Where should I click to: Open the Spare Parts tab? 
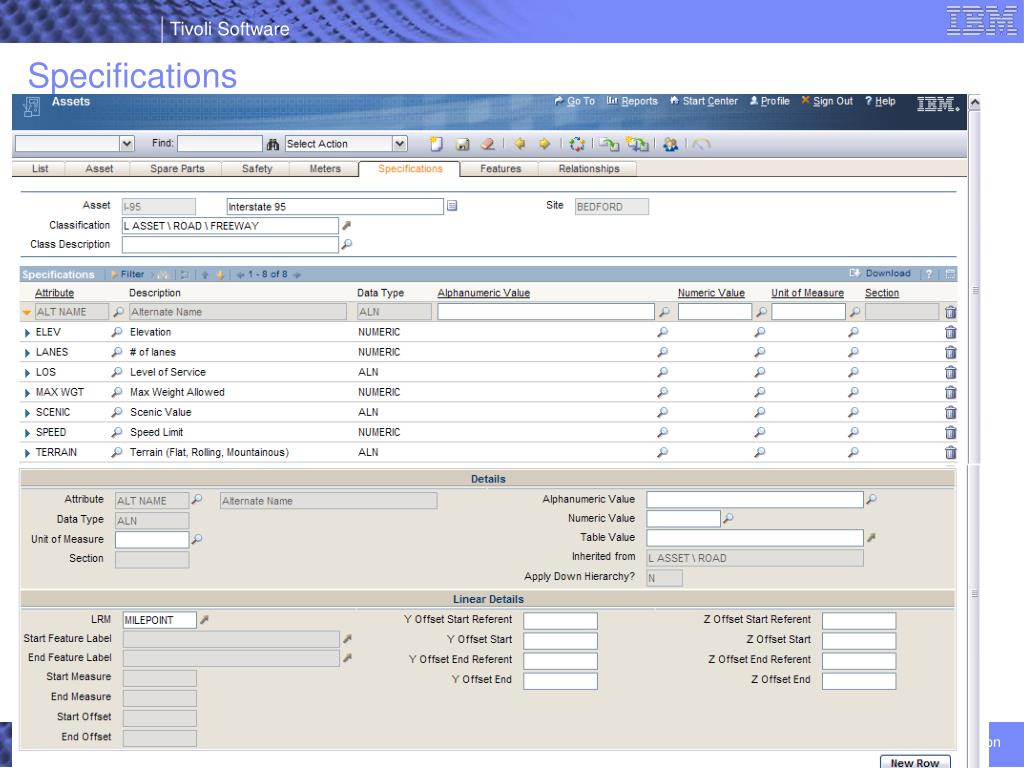pyautogui.click(x=177, y=168)
